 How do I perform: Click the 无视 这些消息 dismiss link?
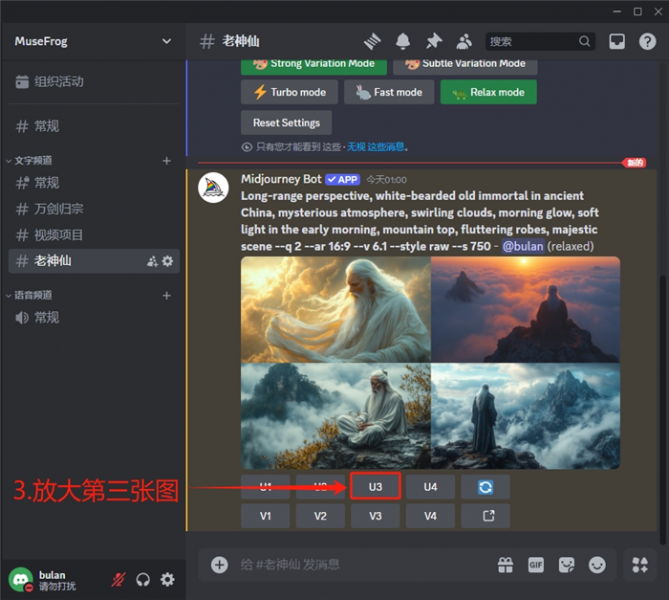pos(375,147)
